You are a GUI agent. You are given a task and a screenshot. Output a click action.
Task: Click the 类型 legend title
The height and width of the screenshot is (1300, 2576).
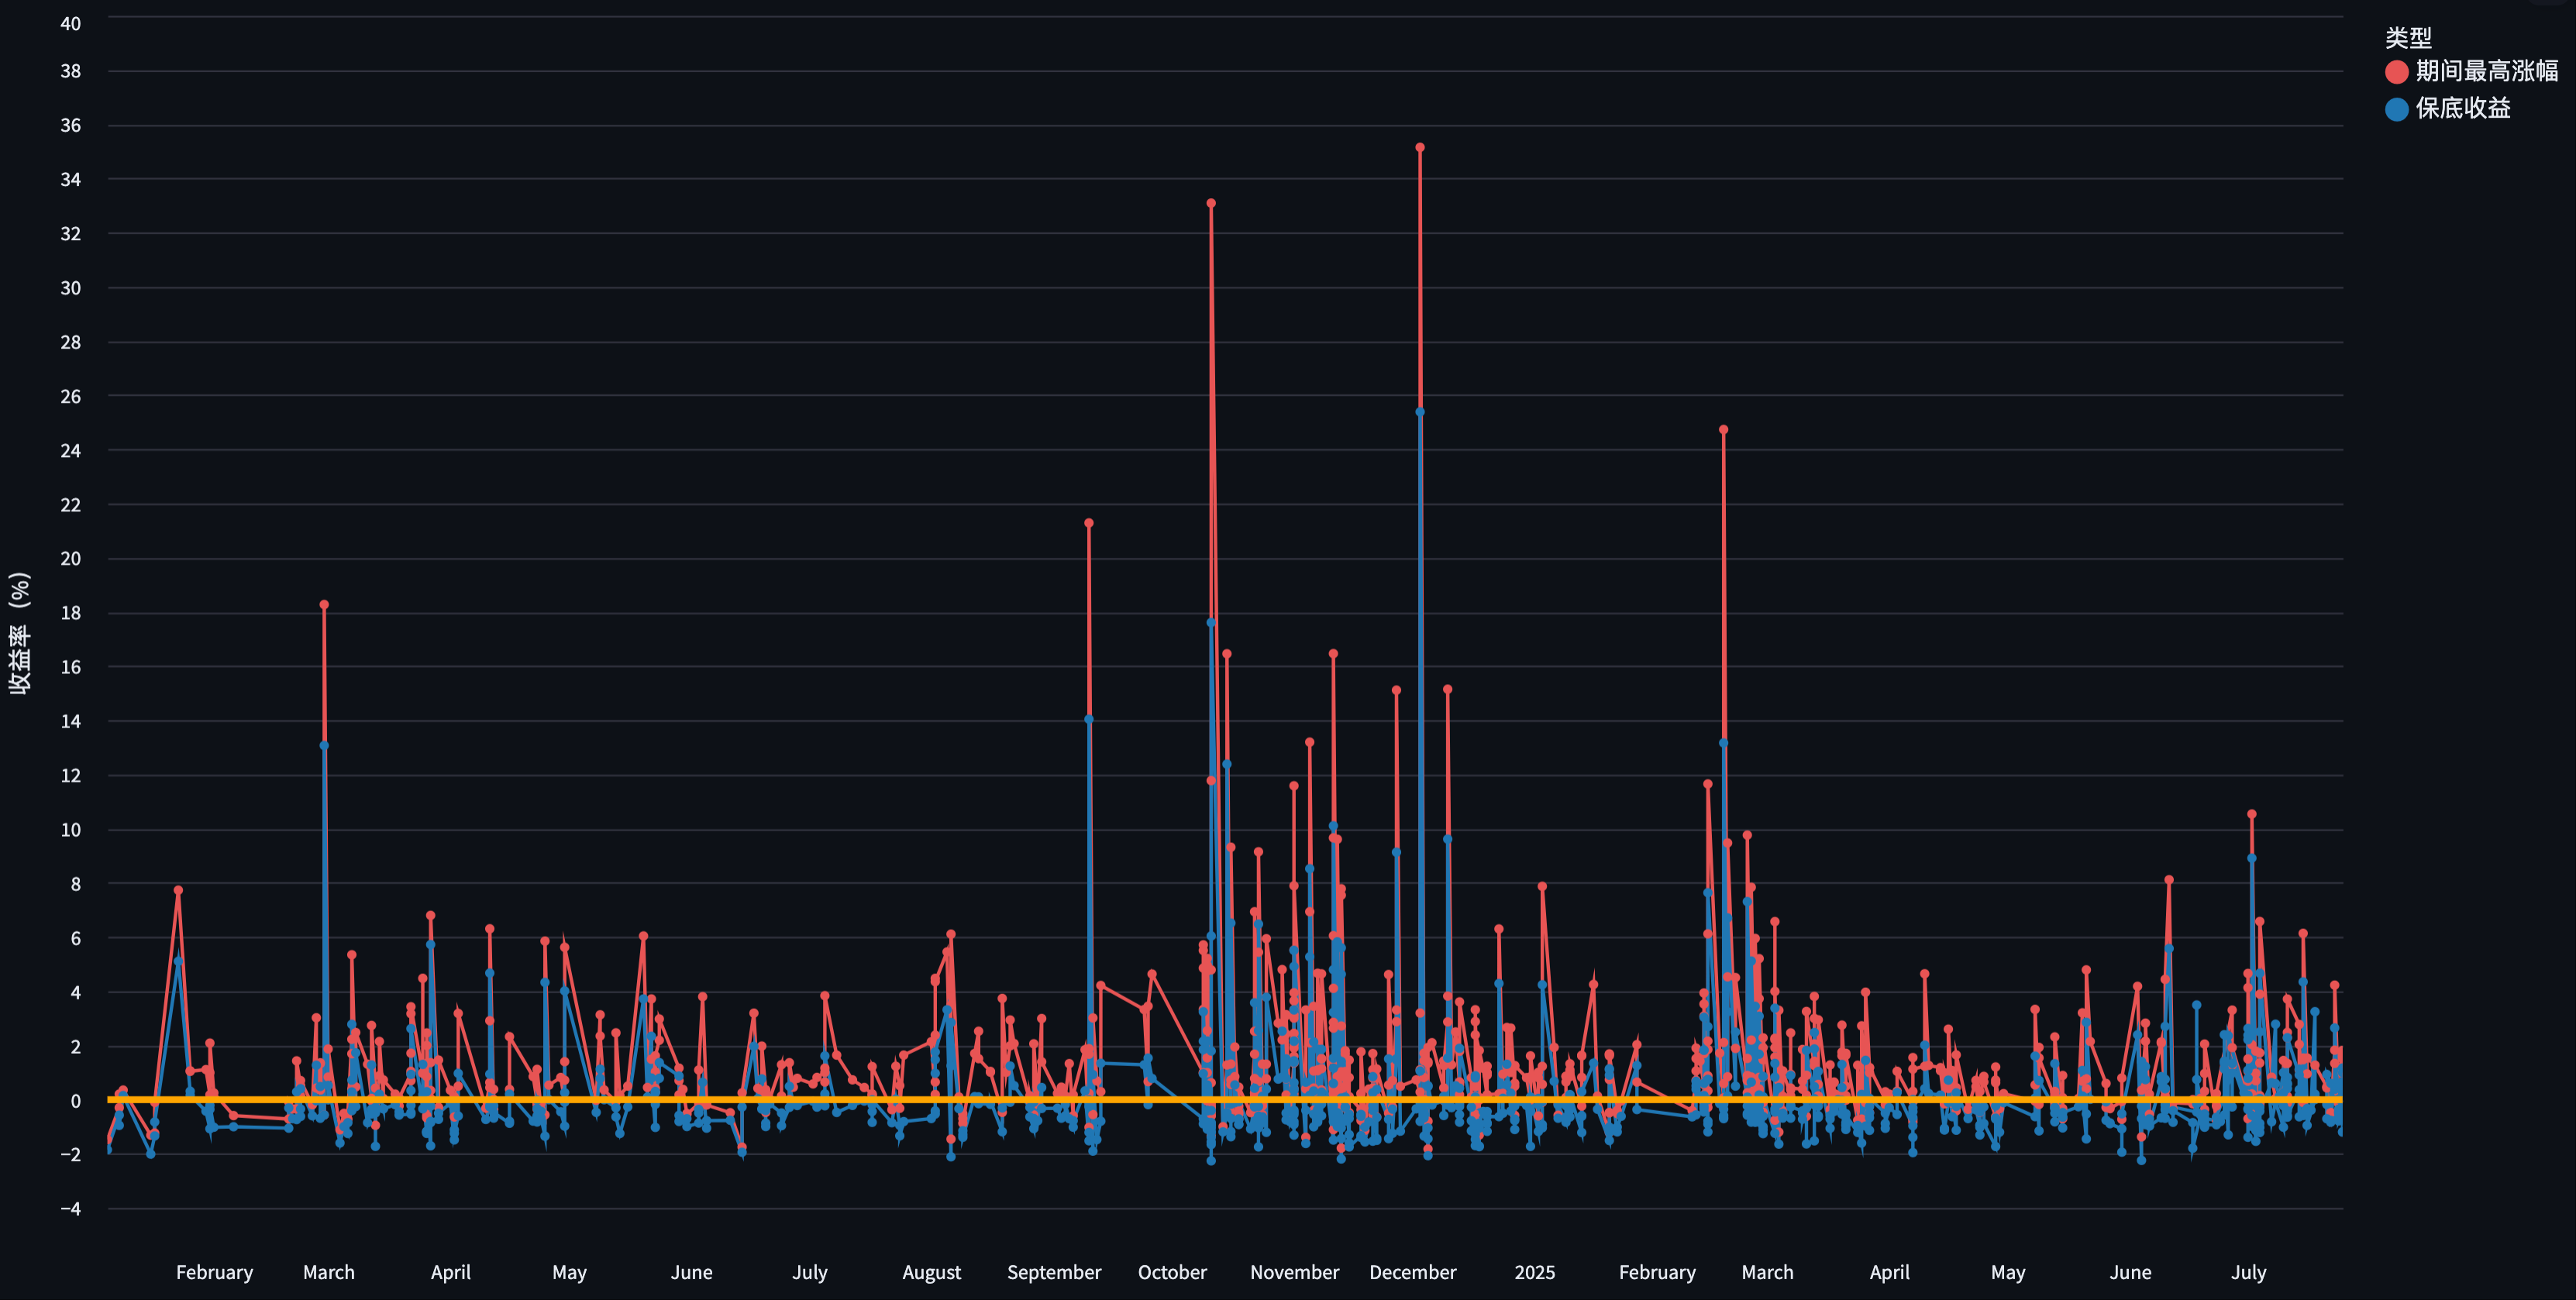[x=2408, y=38]
